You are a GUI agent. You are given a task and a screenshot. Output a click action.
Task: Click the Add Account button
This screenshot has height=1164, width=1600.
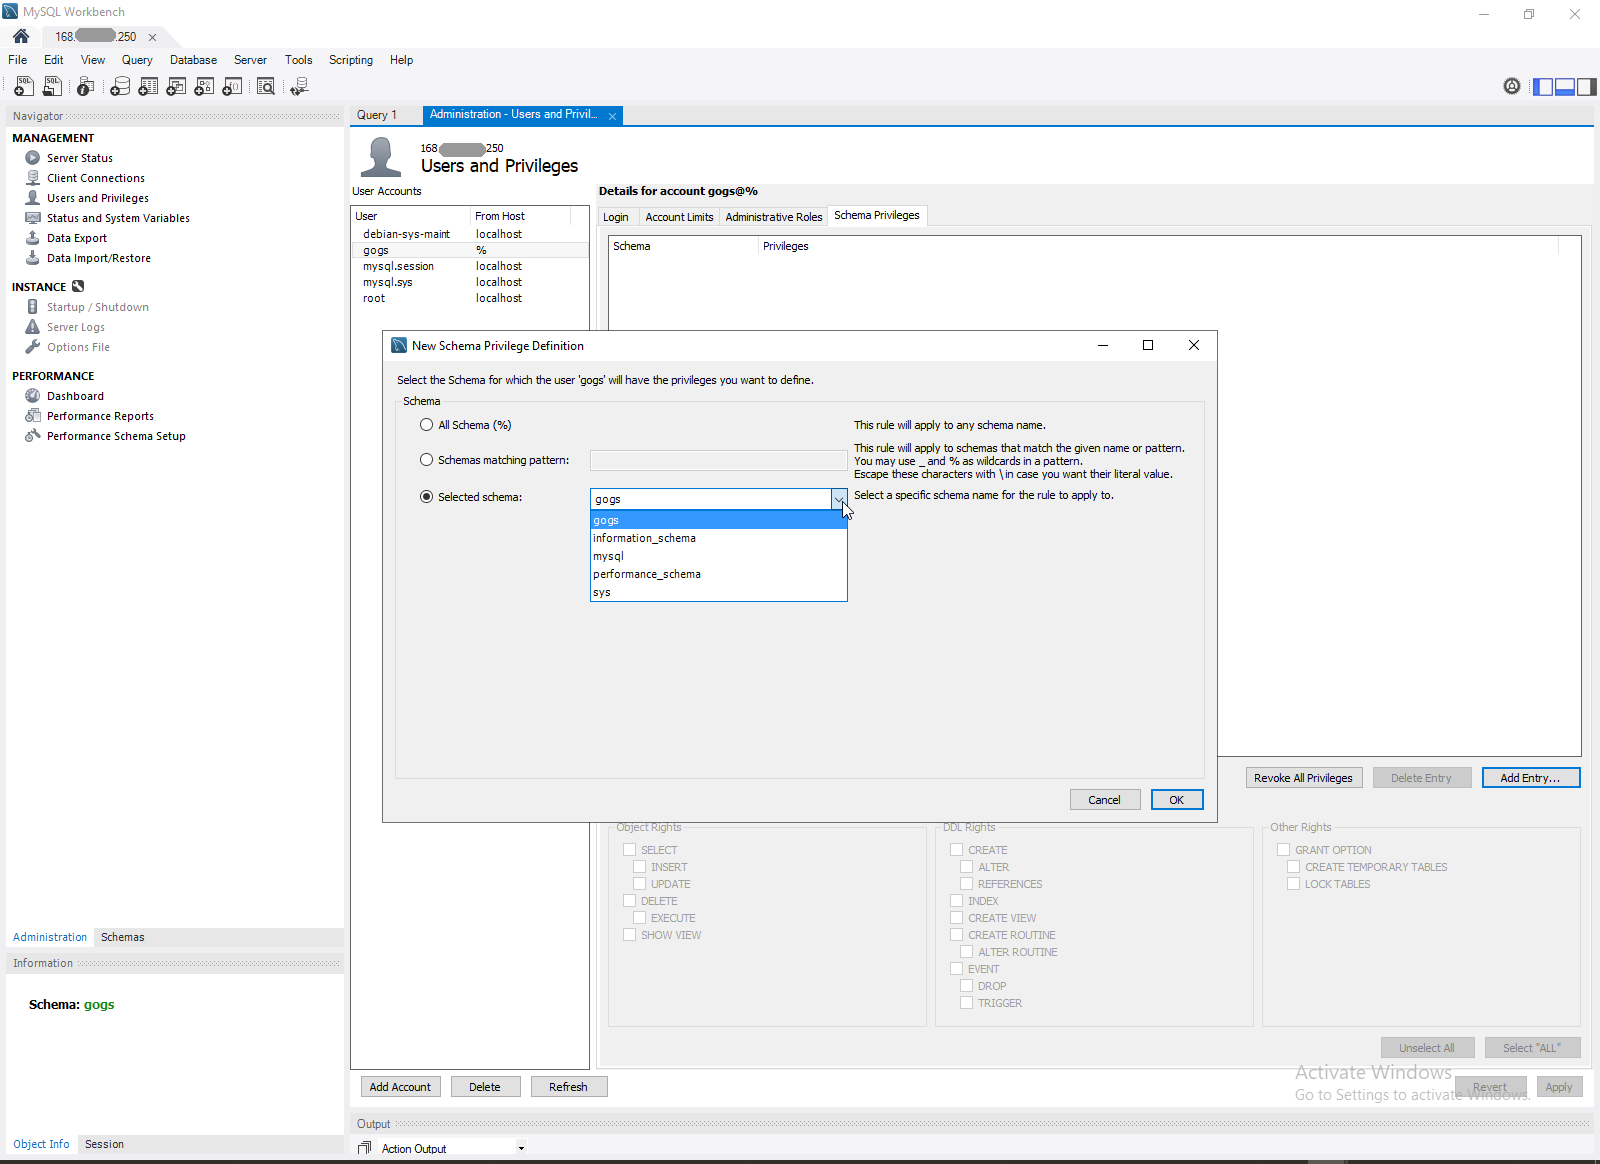coord(400,1087)
